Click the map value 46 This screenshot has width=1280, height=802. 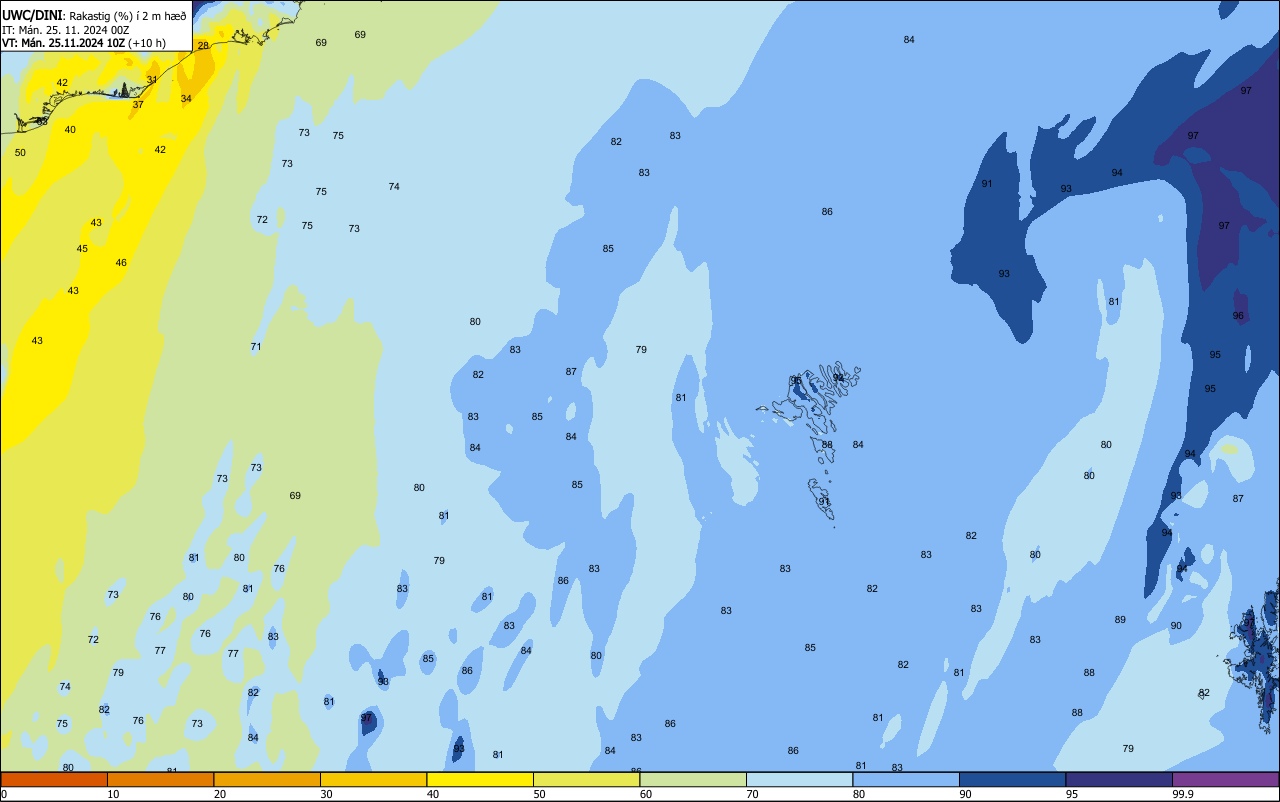pos(121,263)
